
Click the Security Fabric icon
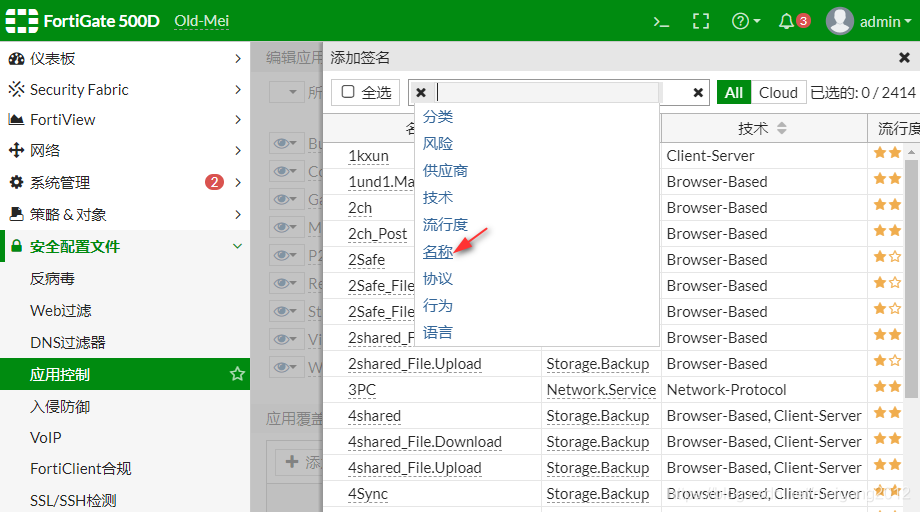click(x=16, y=89)
